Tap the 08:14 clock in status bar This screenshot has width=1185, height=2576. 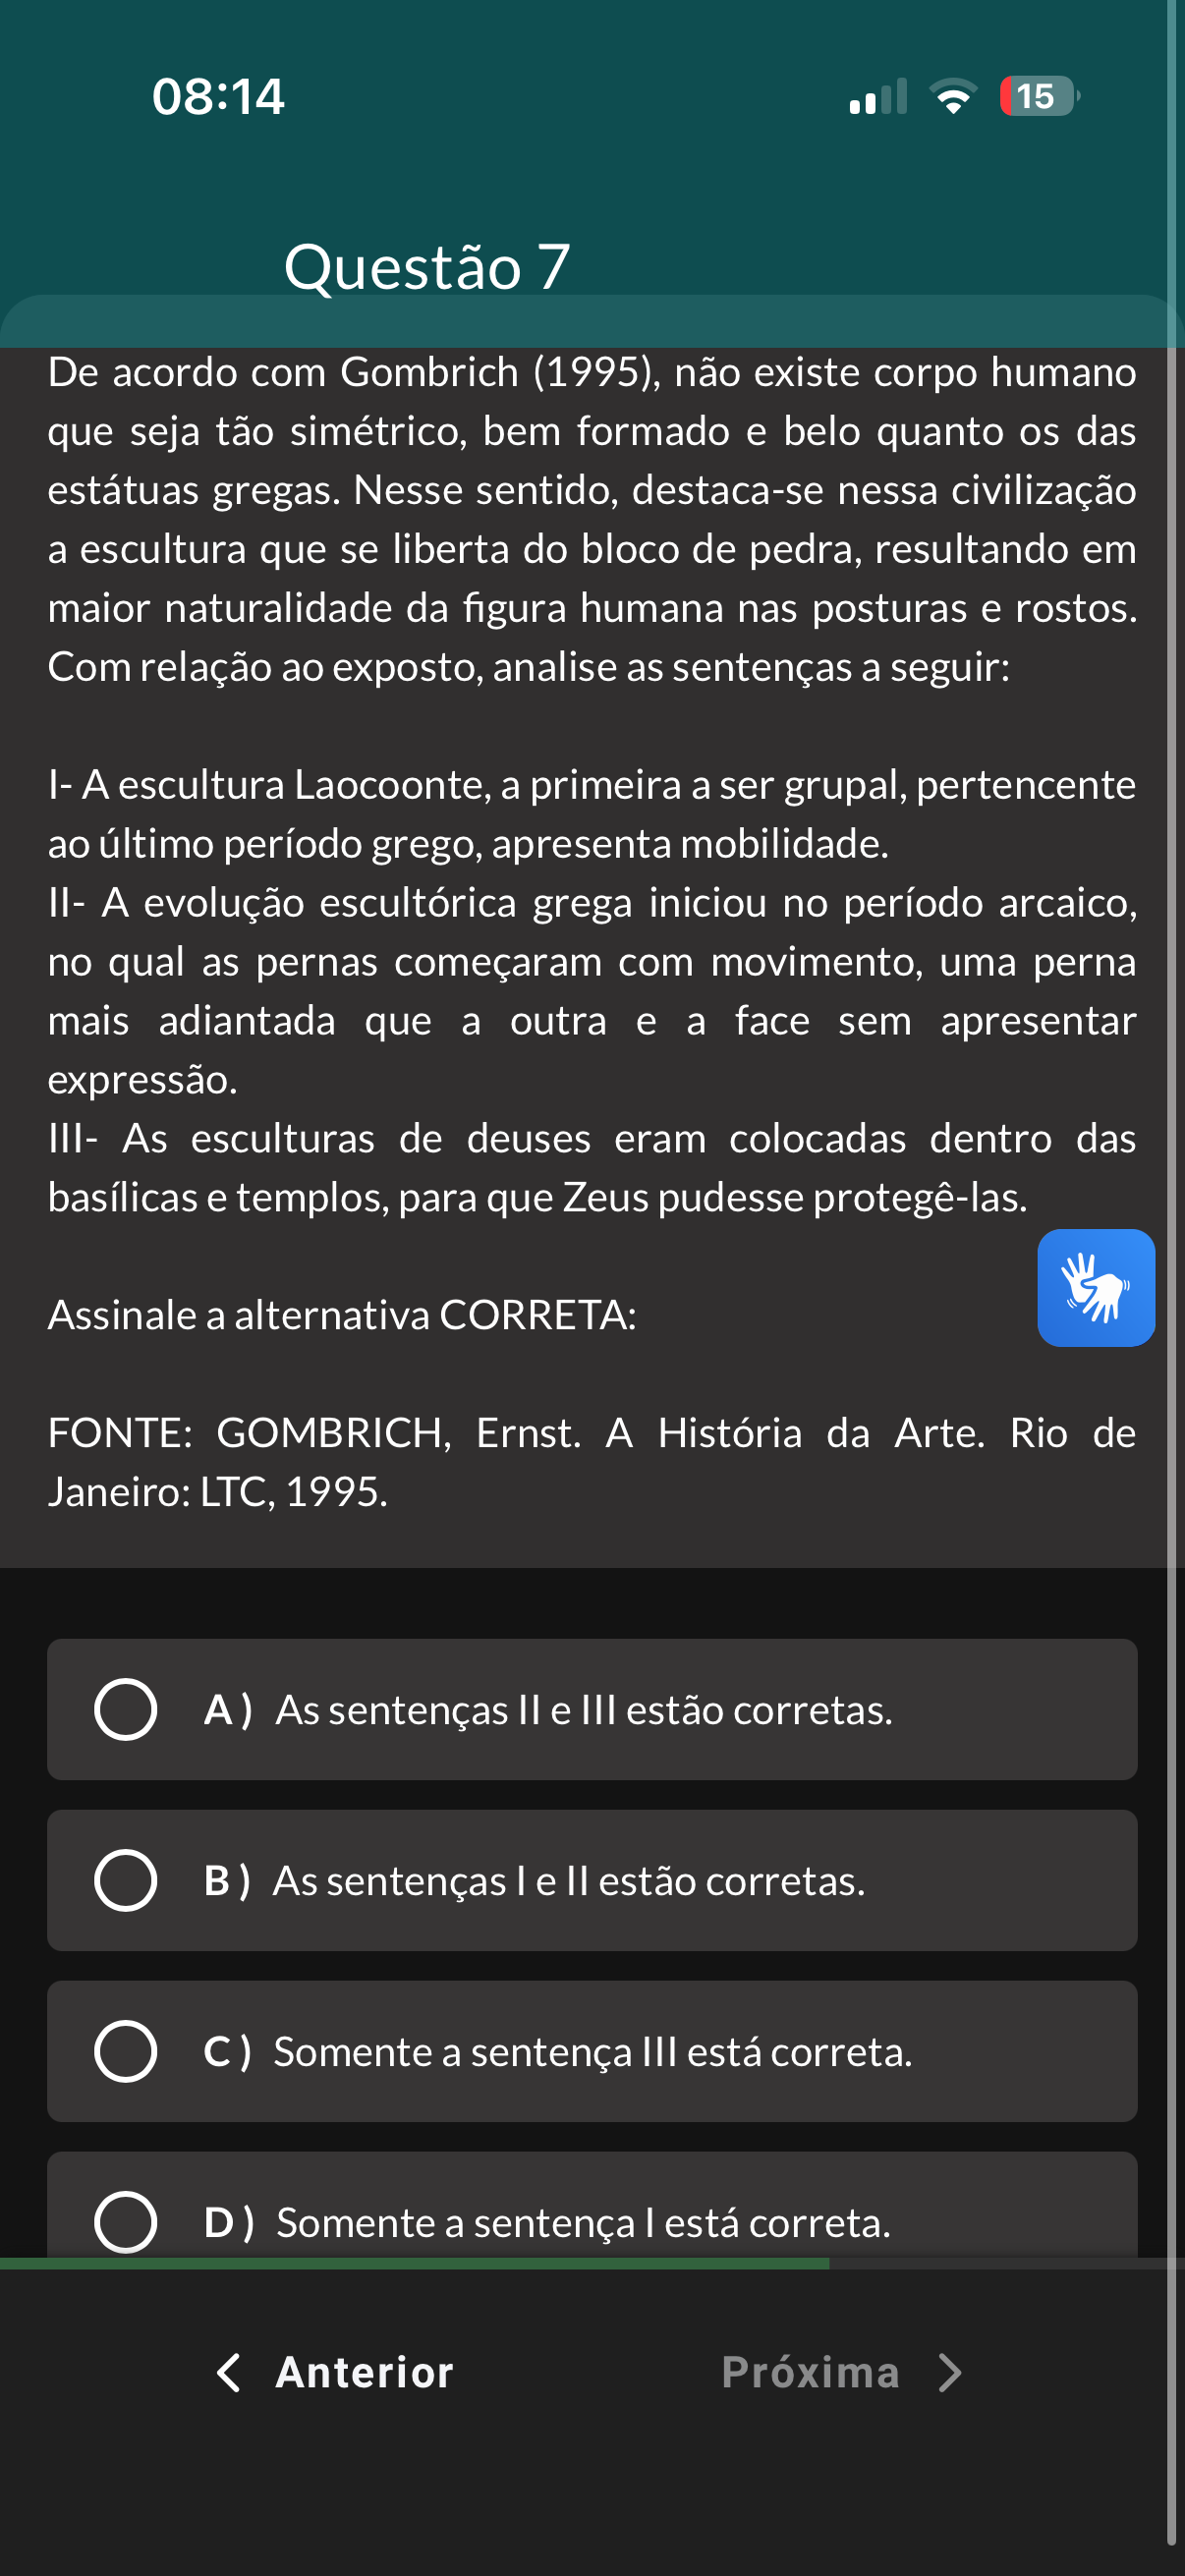pos(218,96)
